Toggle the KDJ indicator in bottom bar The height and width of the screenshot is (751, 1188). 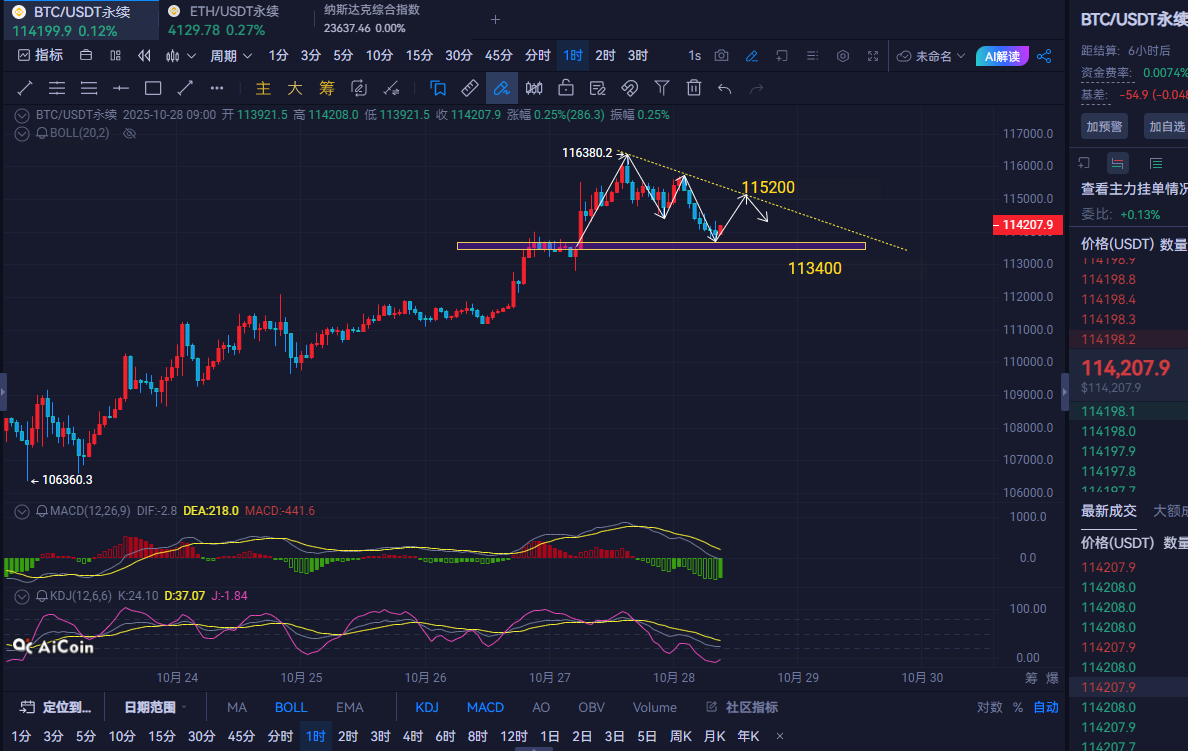[x=427, y=707]
